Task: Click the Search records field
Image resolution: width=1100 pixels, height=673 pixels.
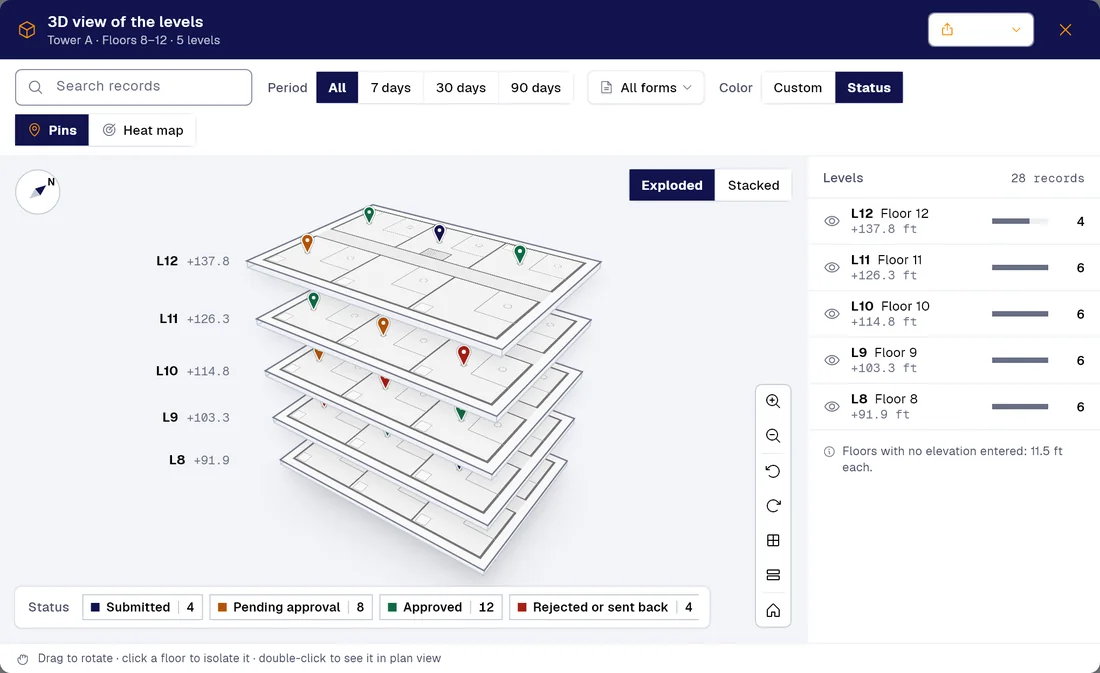Action: coord(133,87)
